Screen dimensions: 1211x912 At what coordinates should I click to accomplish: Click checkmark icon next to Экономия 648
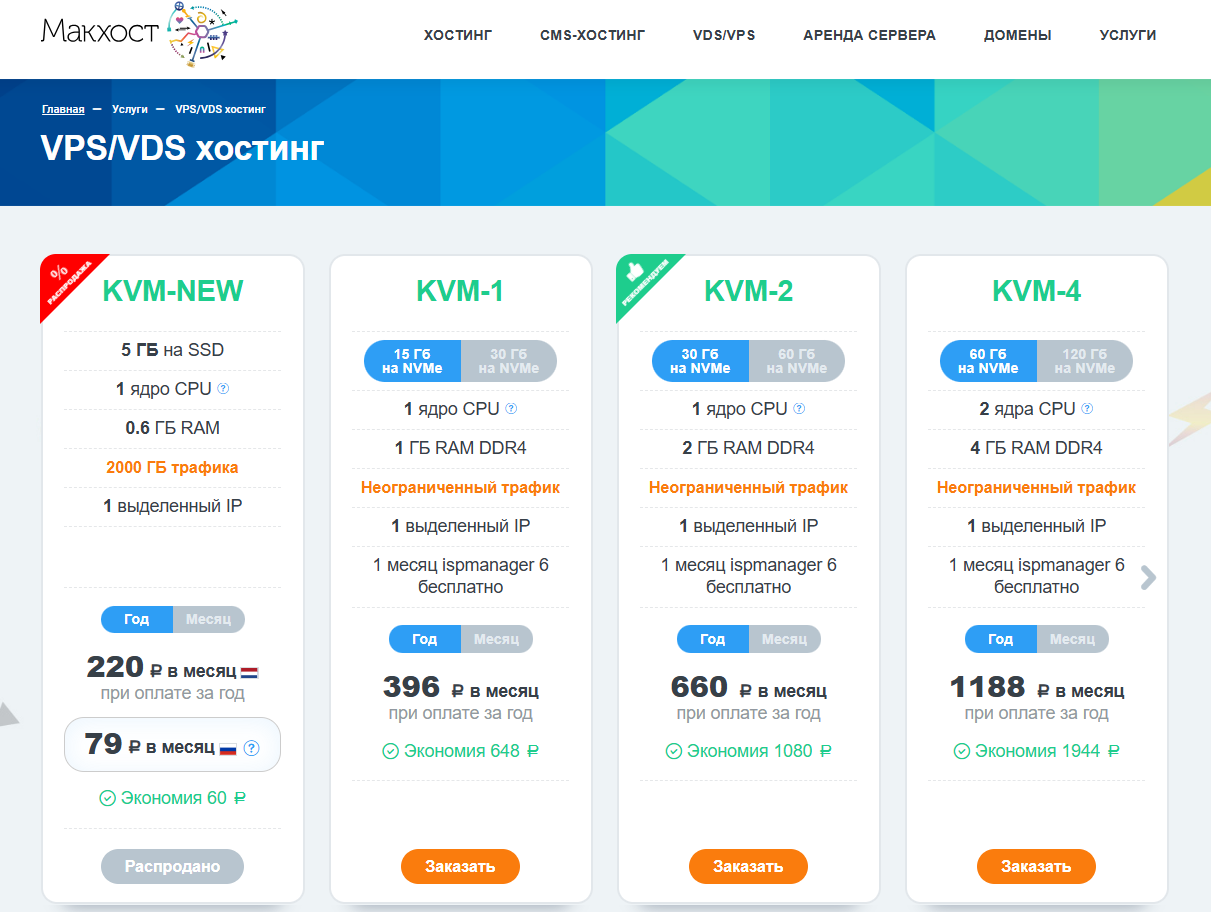(x=391, y=751)
